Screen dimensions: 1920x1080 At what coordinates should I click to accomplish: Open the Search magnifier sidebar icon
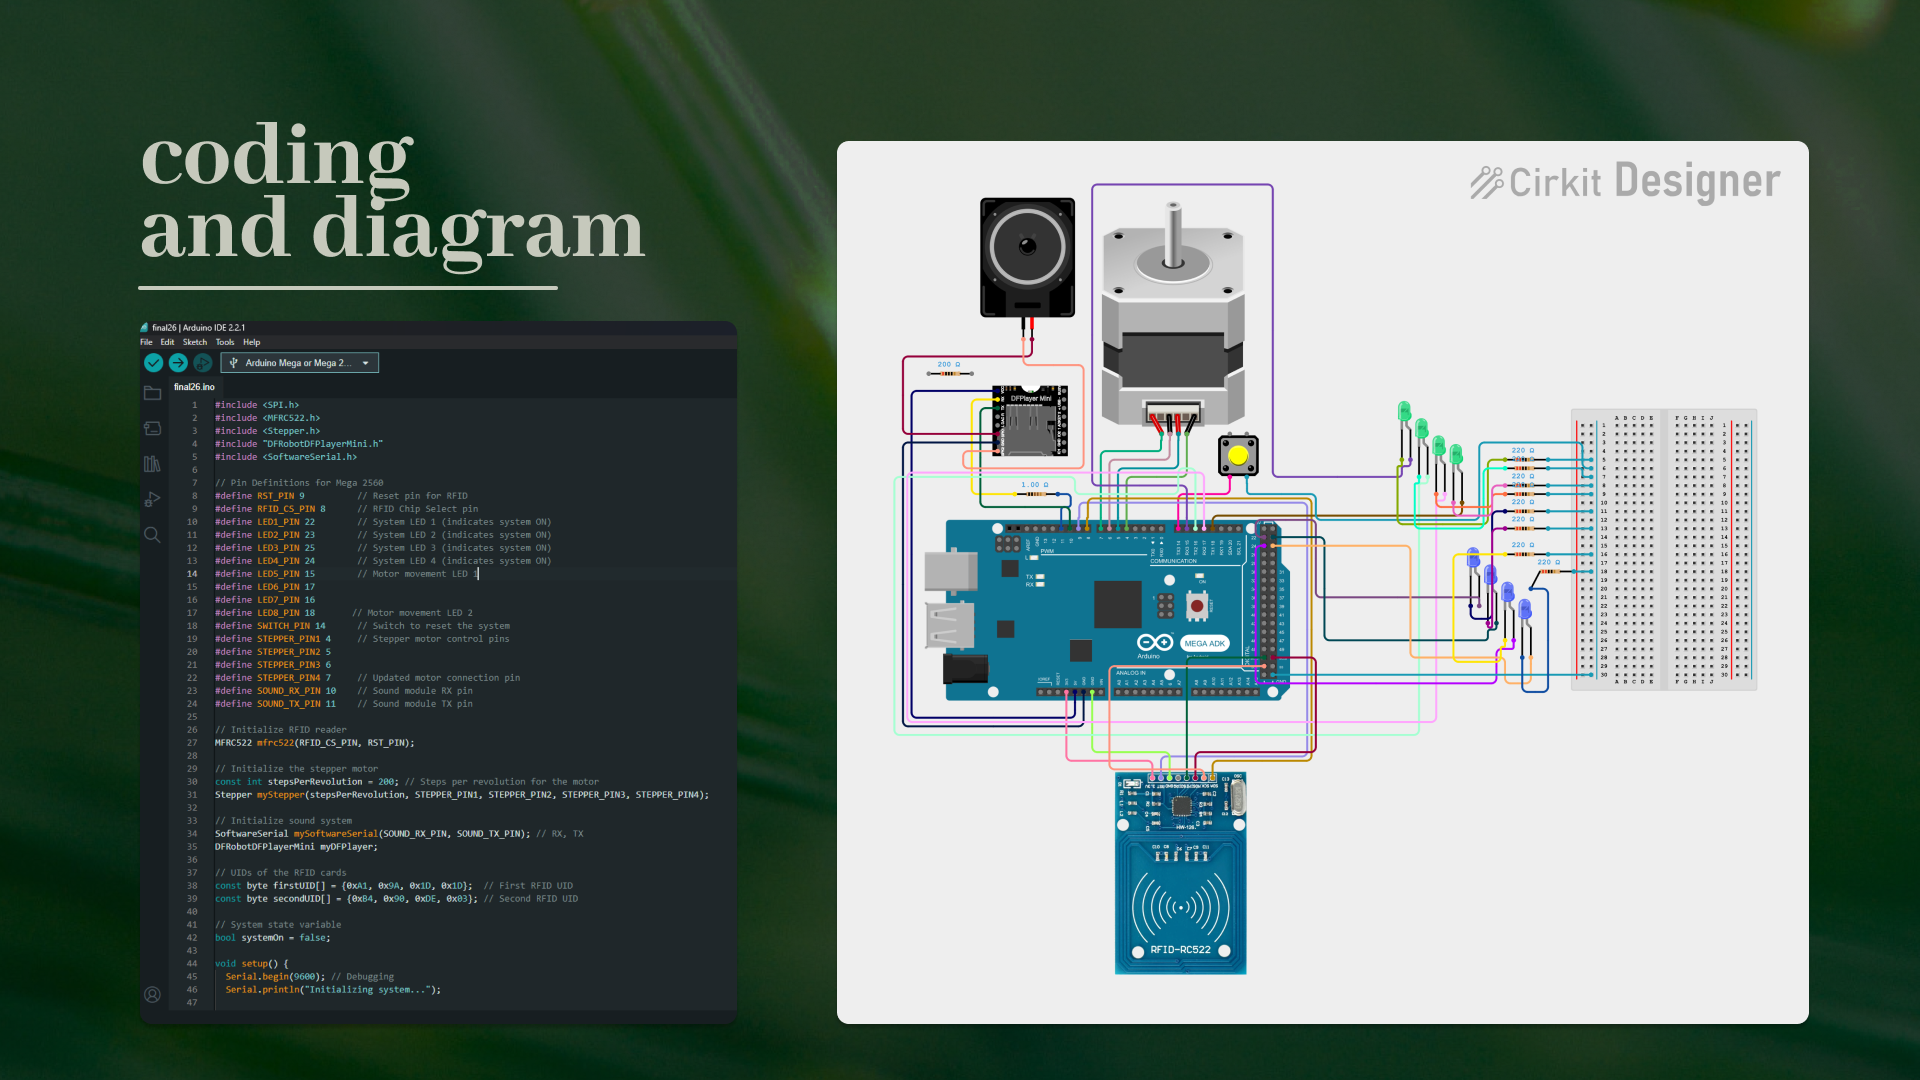(x=152, y=535)
